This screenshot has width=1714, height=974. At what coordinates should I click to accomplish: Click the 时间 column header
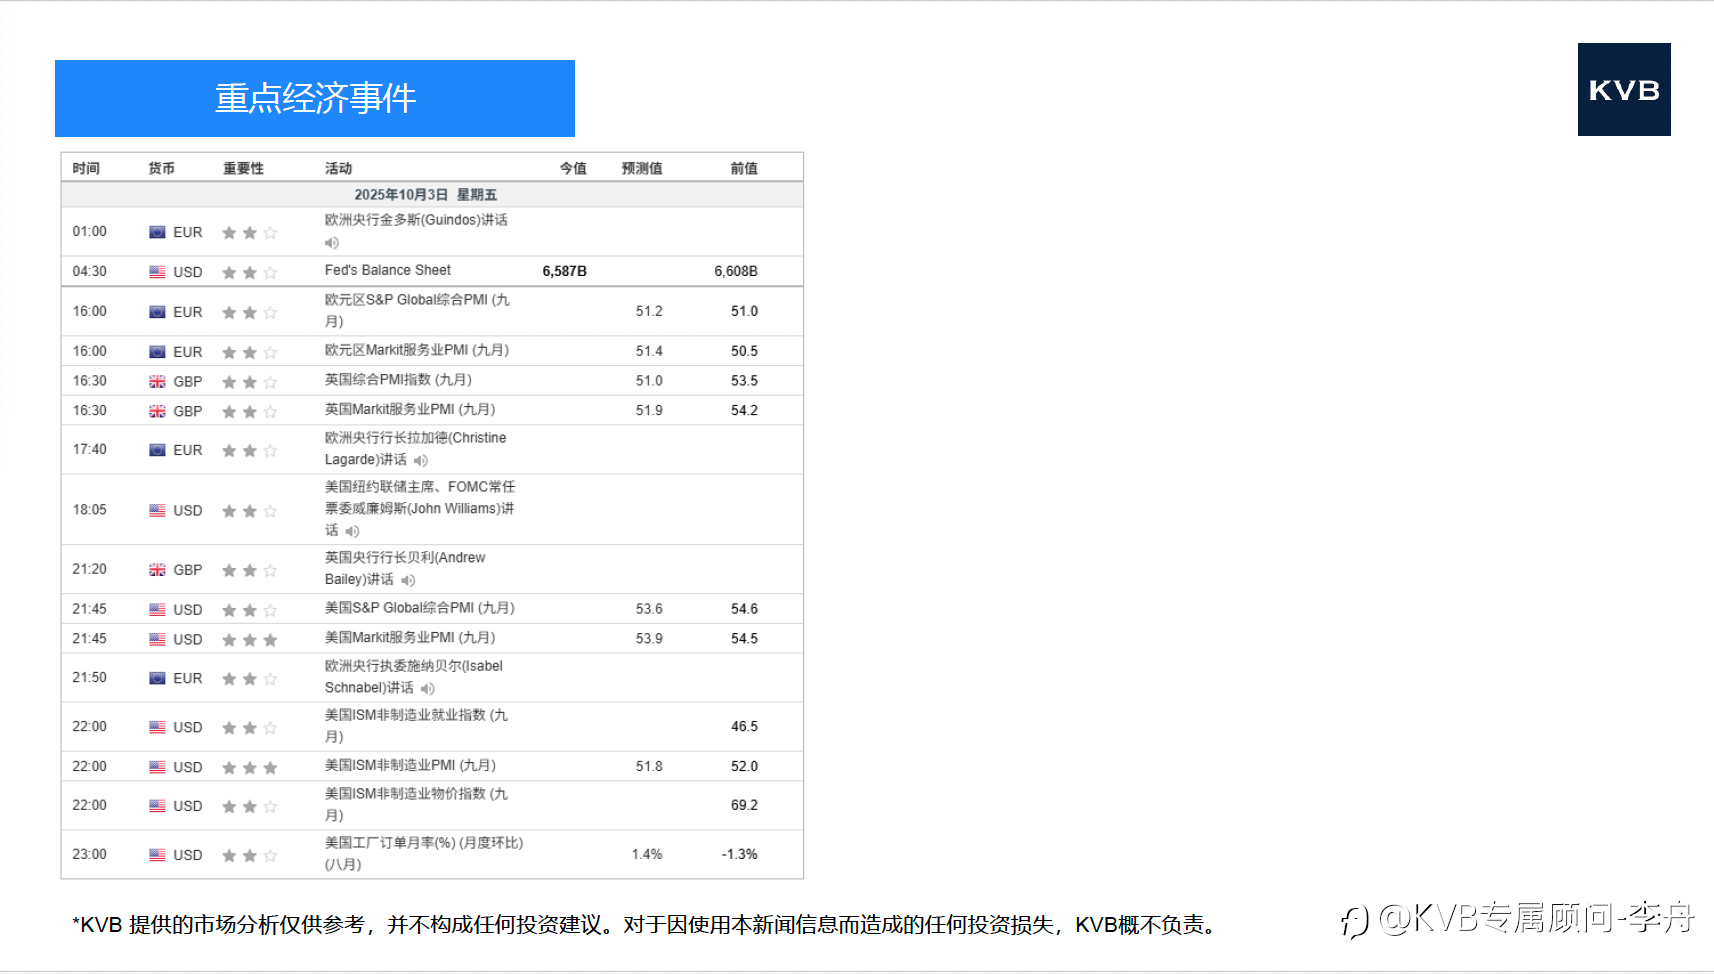(x=86, y=168)
